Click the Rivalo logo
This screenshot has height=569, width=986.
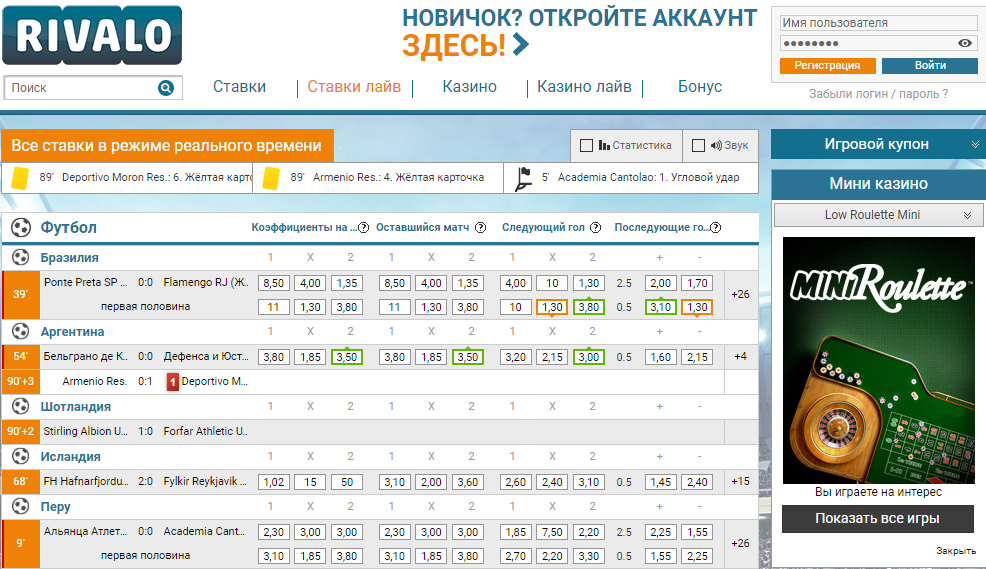(x=92, y=35)
